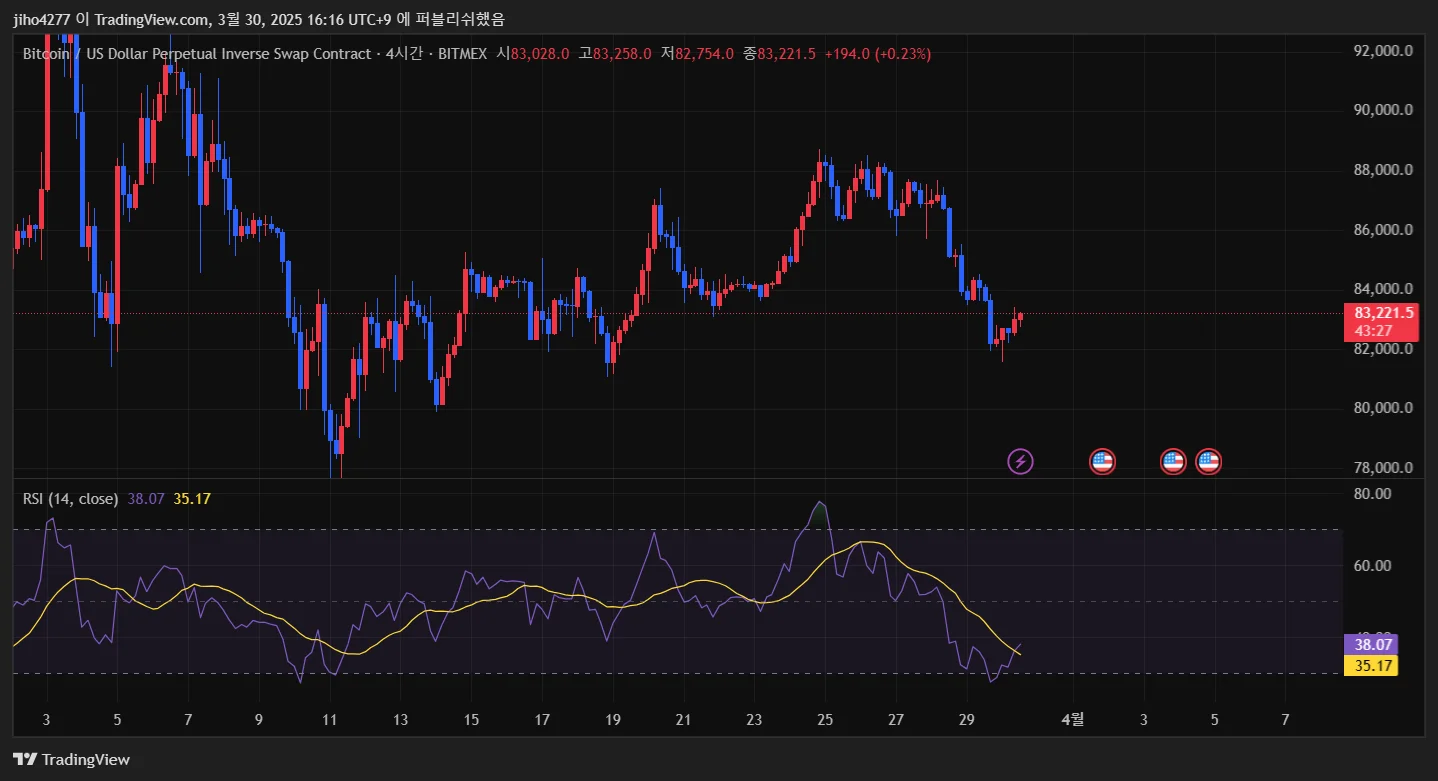Image resolution: width=1438 pixels, height=781 pixels.
Task: Click the purple 38.07 tag on RSI axis
Action: 1370,645
